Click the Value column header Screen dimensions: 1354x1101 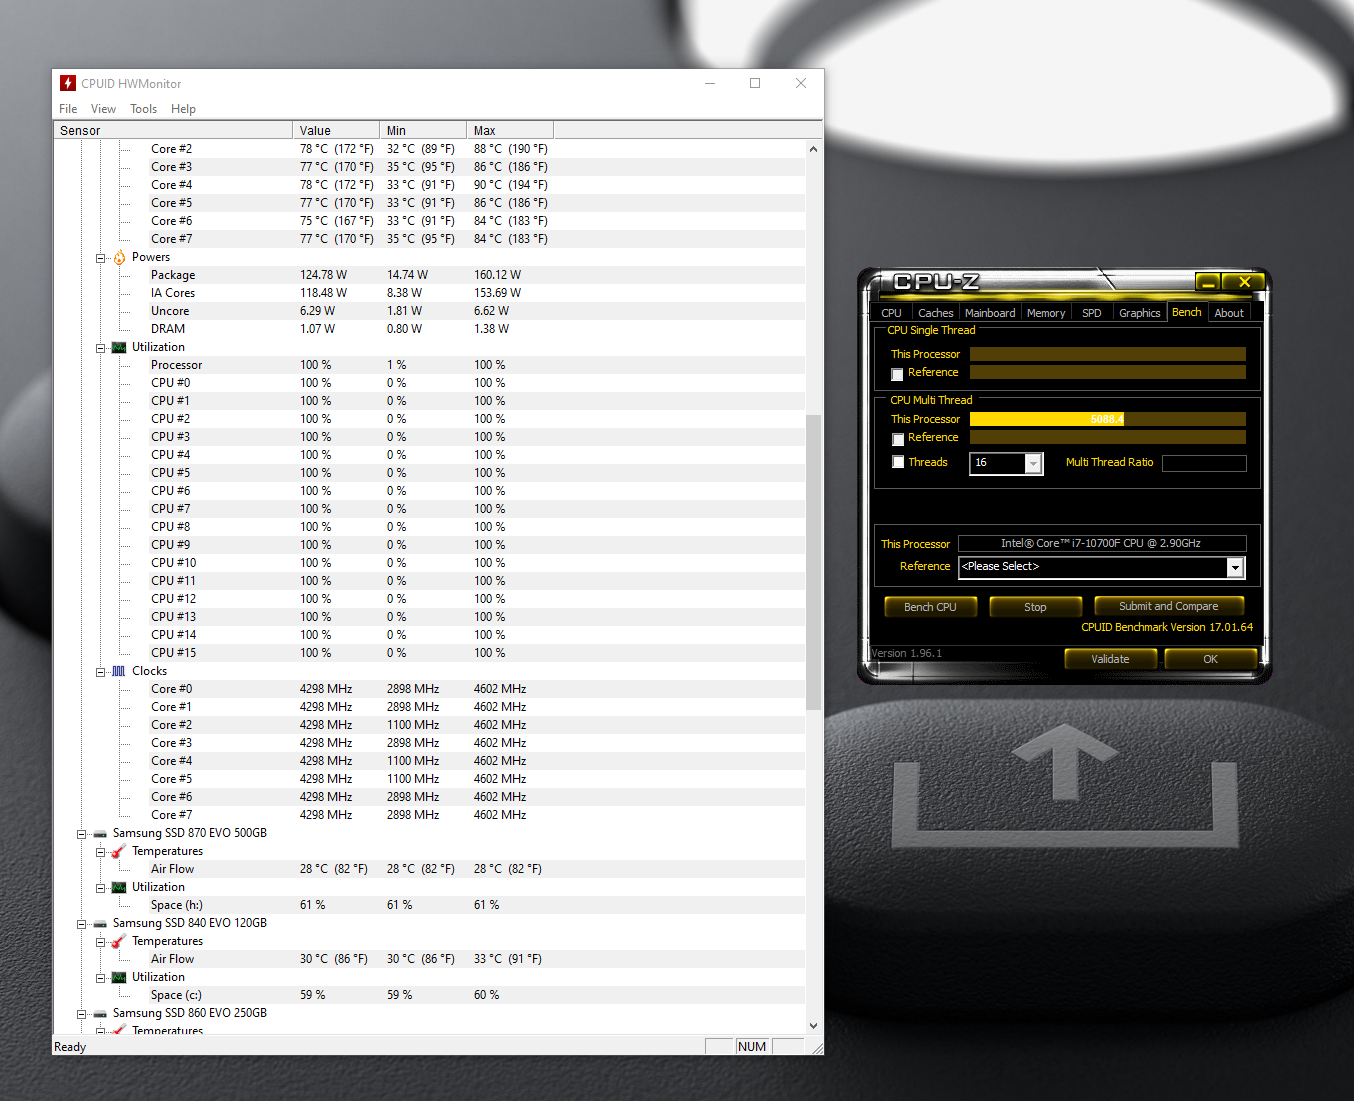coord(336,130)
